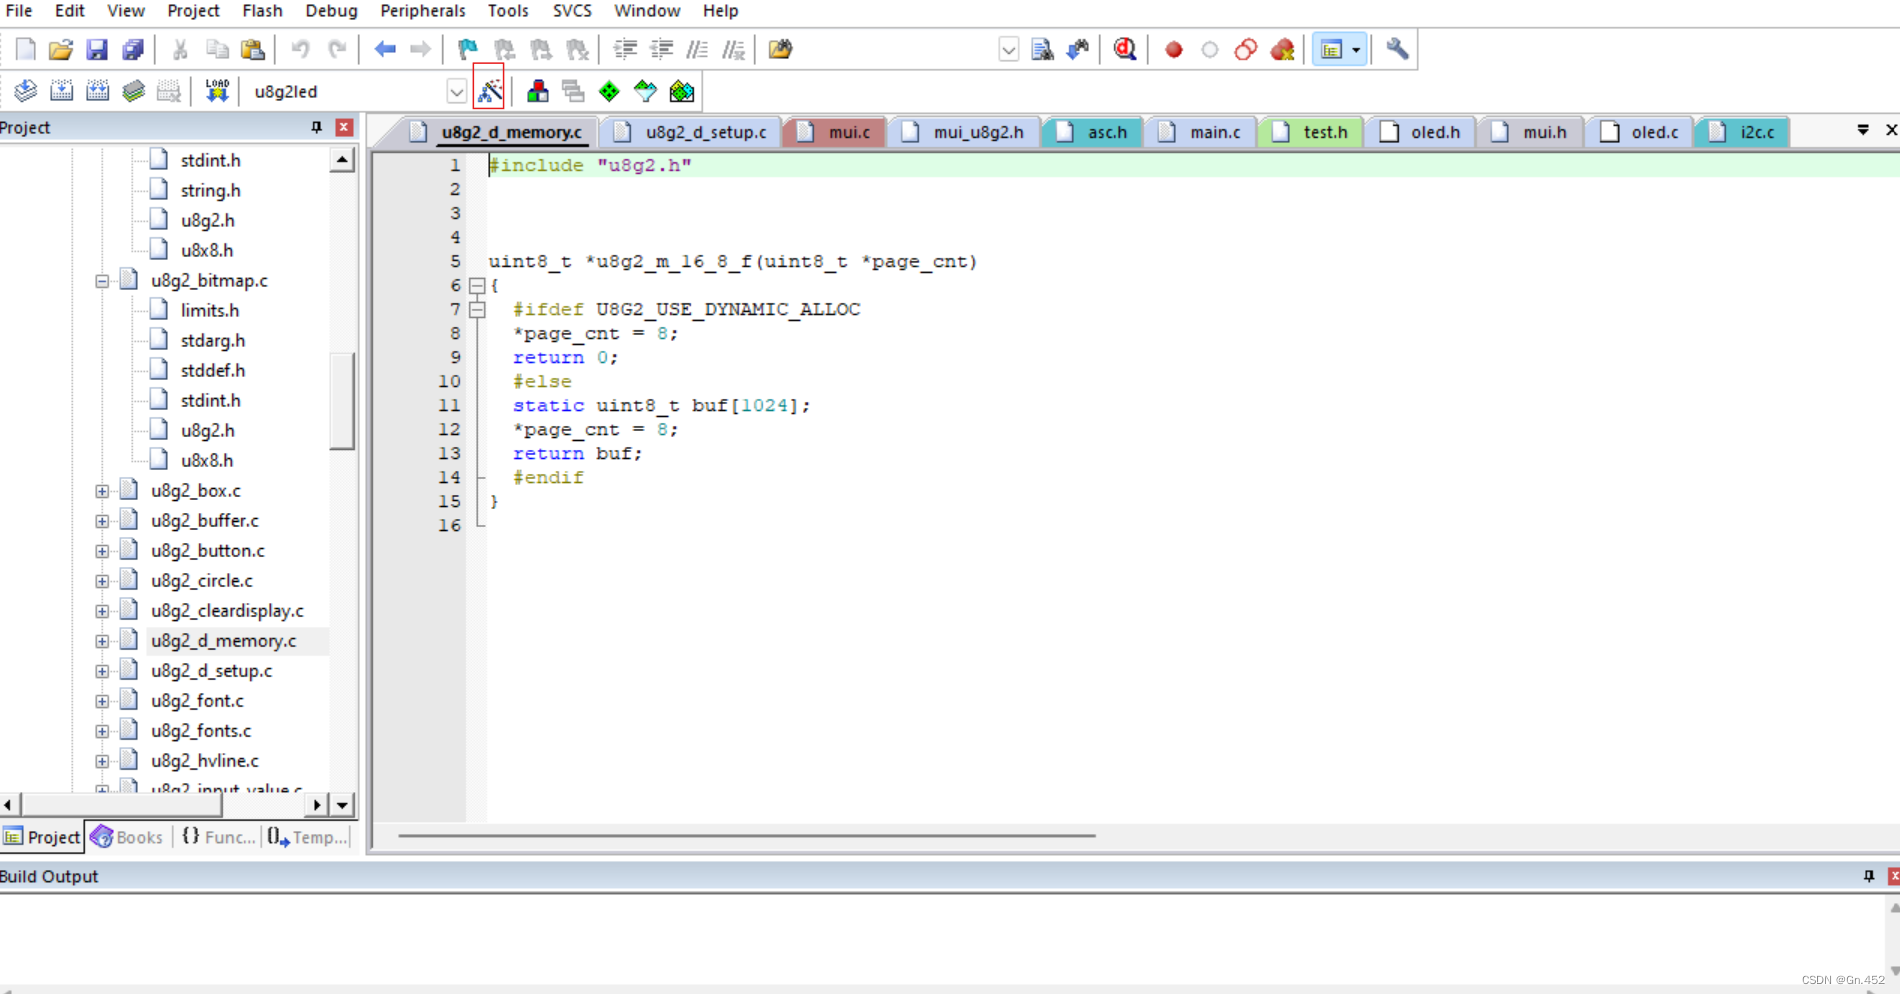The width and height of the screenshot is (1900, 994).
Task: Open Configuration wrench icon
Action: (x=1397, y=49)
